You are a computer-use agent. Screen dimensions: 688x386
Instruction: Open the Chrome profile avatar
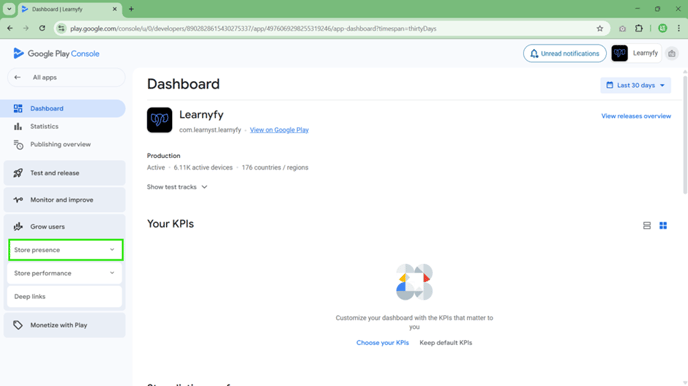tap(663, 29)
